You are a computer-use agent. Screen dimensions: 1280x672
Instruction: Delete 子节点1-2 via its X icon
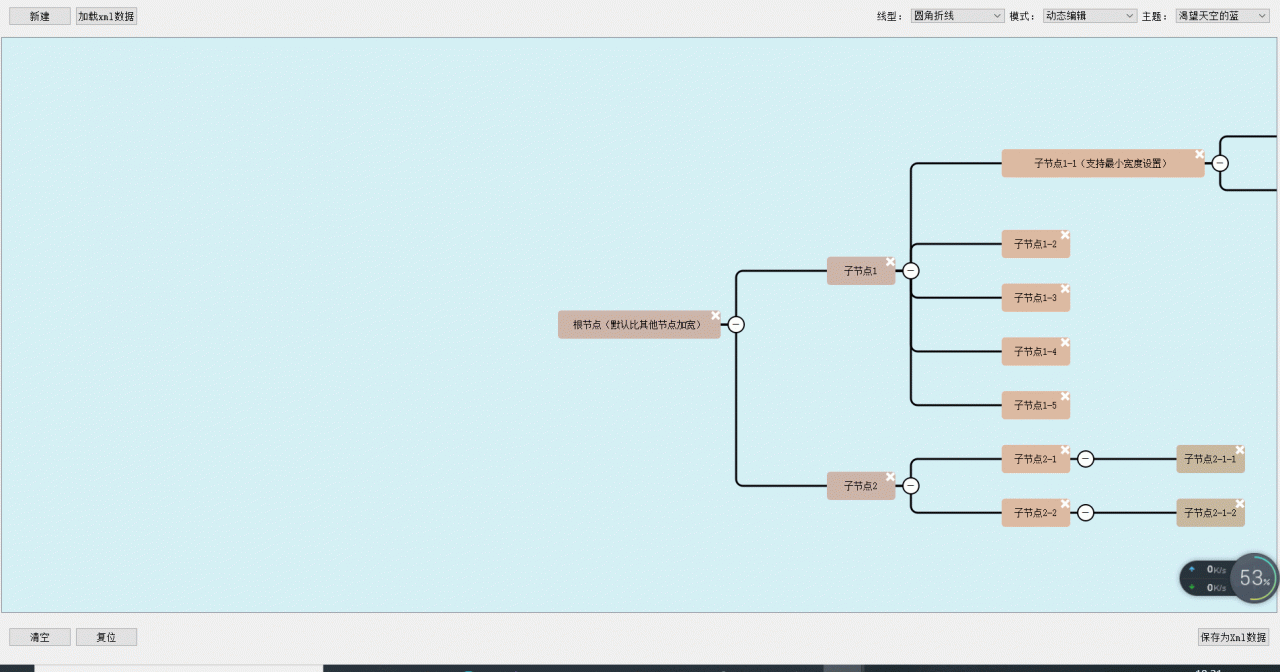[x=1065, y=235]
